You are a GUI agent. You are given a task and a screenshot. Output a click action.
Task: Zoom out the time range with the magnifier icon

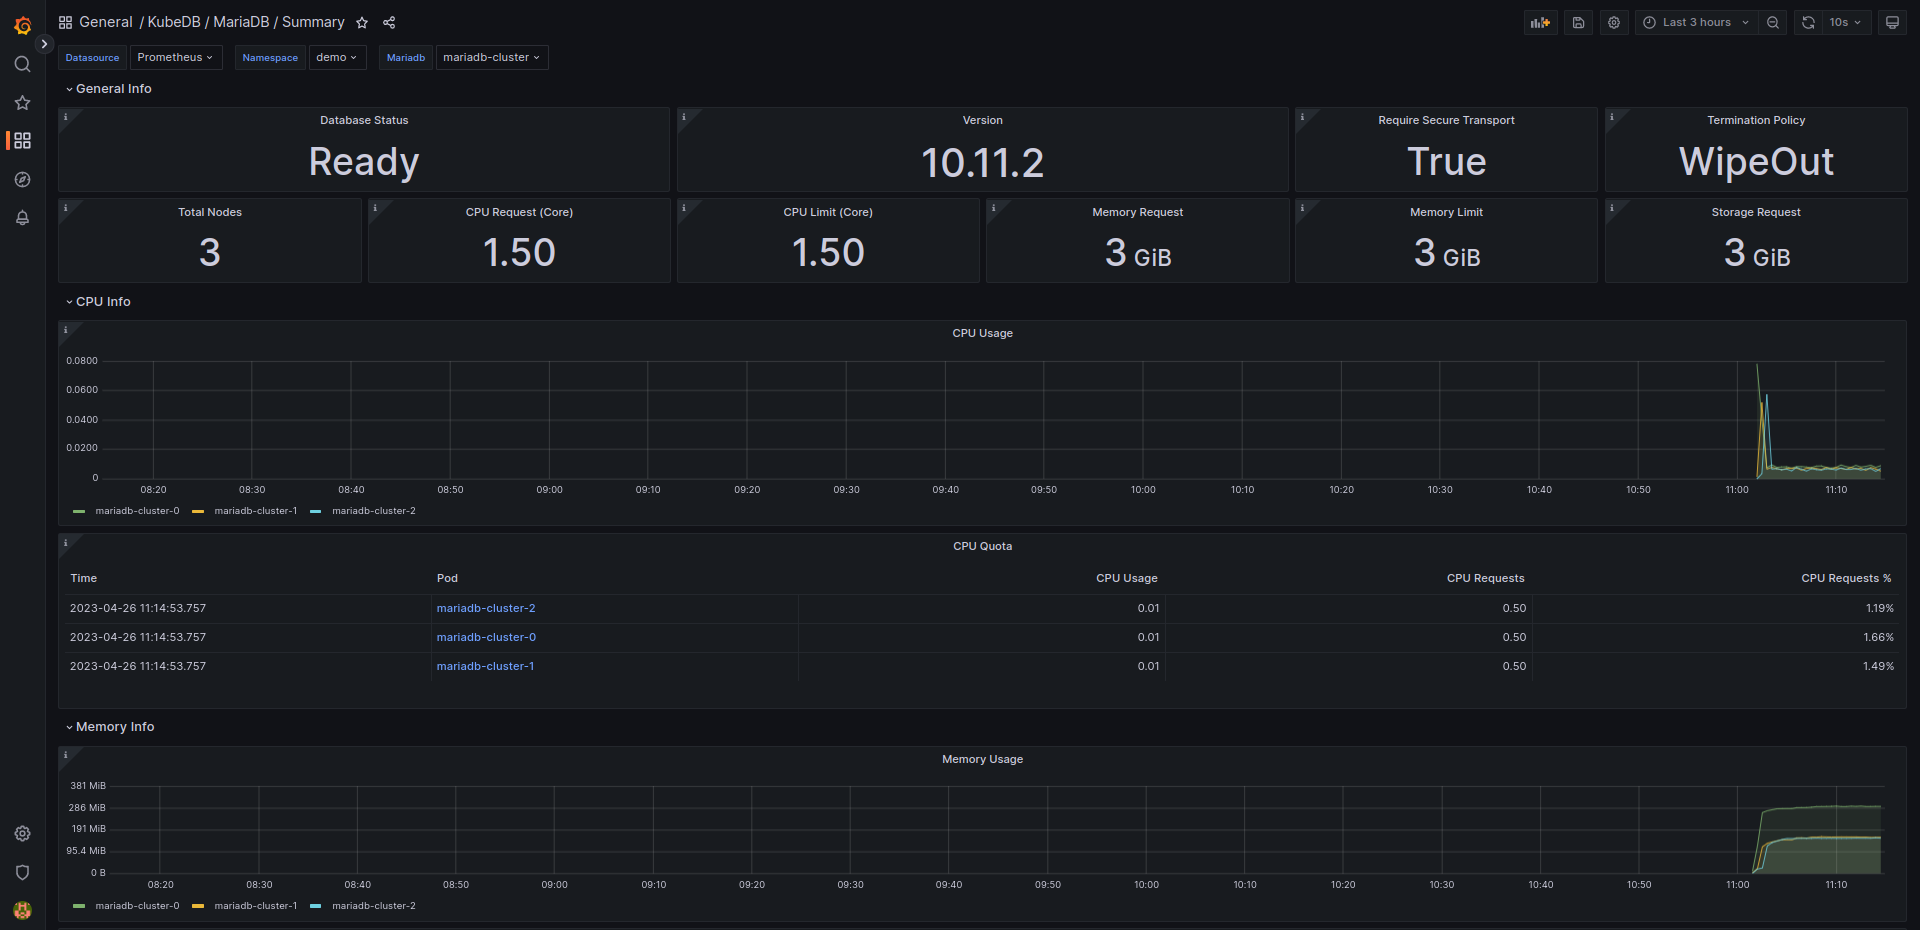click(1773, 22)
